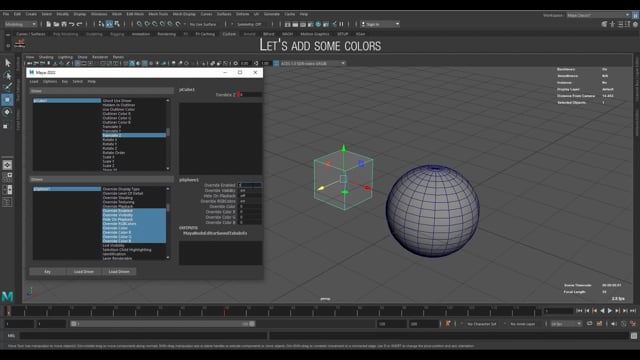
Task: Open the Workspace dropdown
Action: [x=598, y=15]
